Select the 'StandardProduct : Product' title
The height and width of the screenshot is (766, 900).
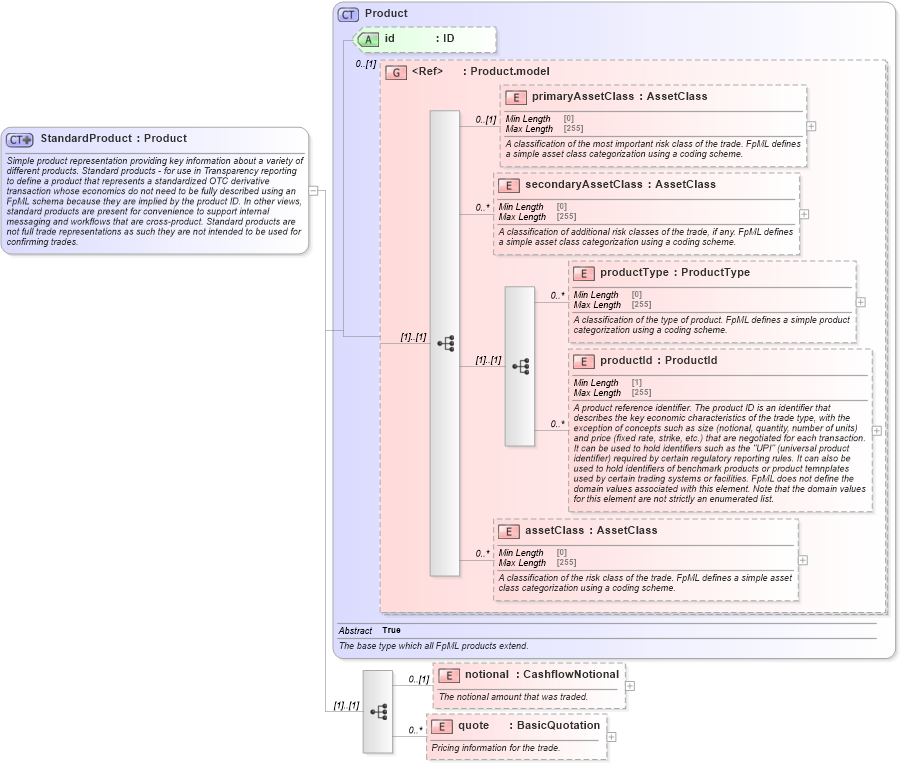(114, 138)
